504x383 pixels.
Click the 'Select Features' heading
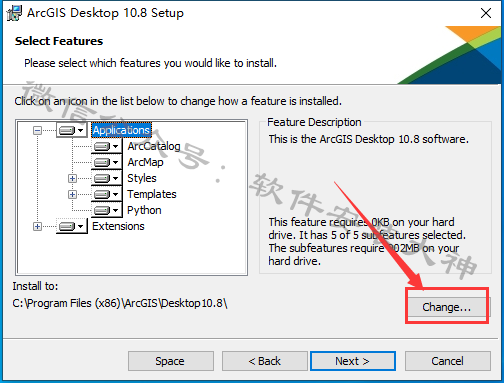click(x=59, y=41)
